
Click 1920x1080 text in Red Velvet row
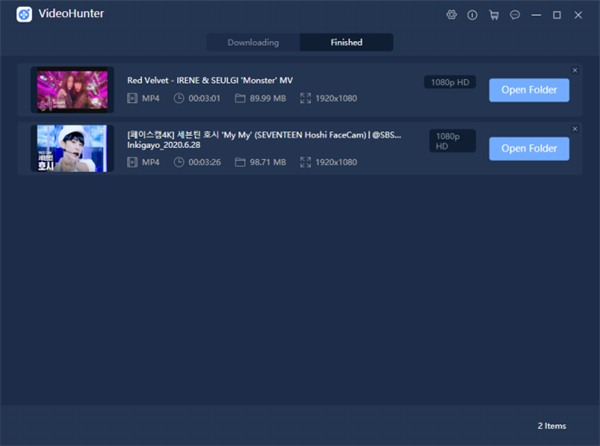tap(336, 98)
